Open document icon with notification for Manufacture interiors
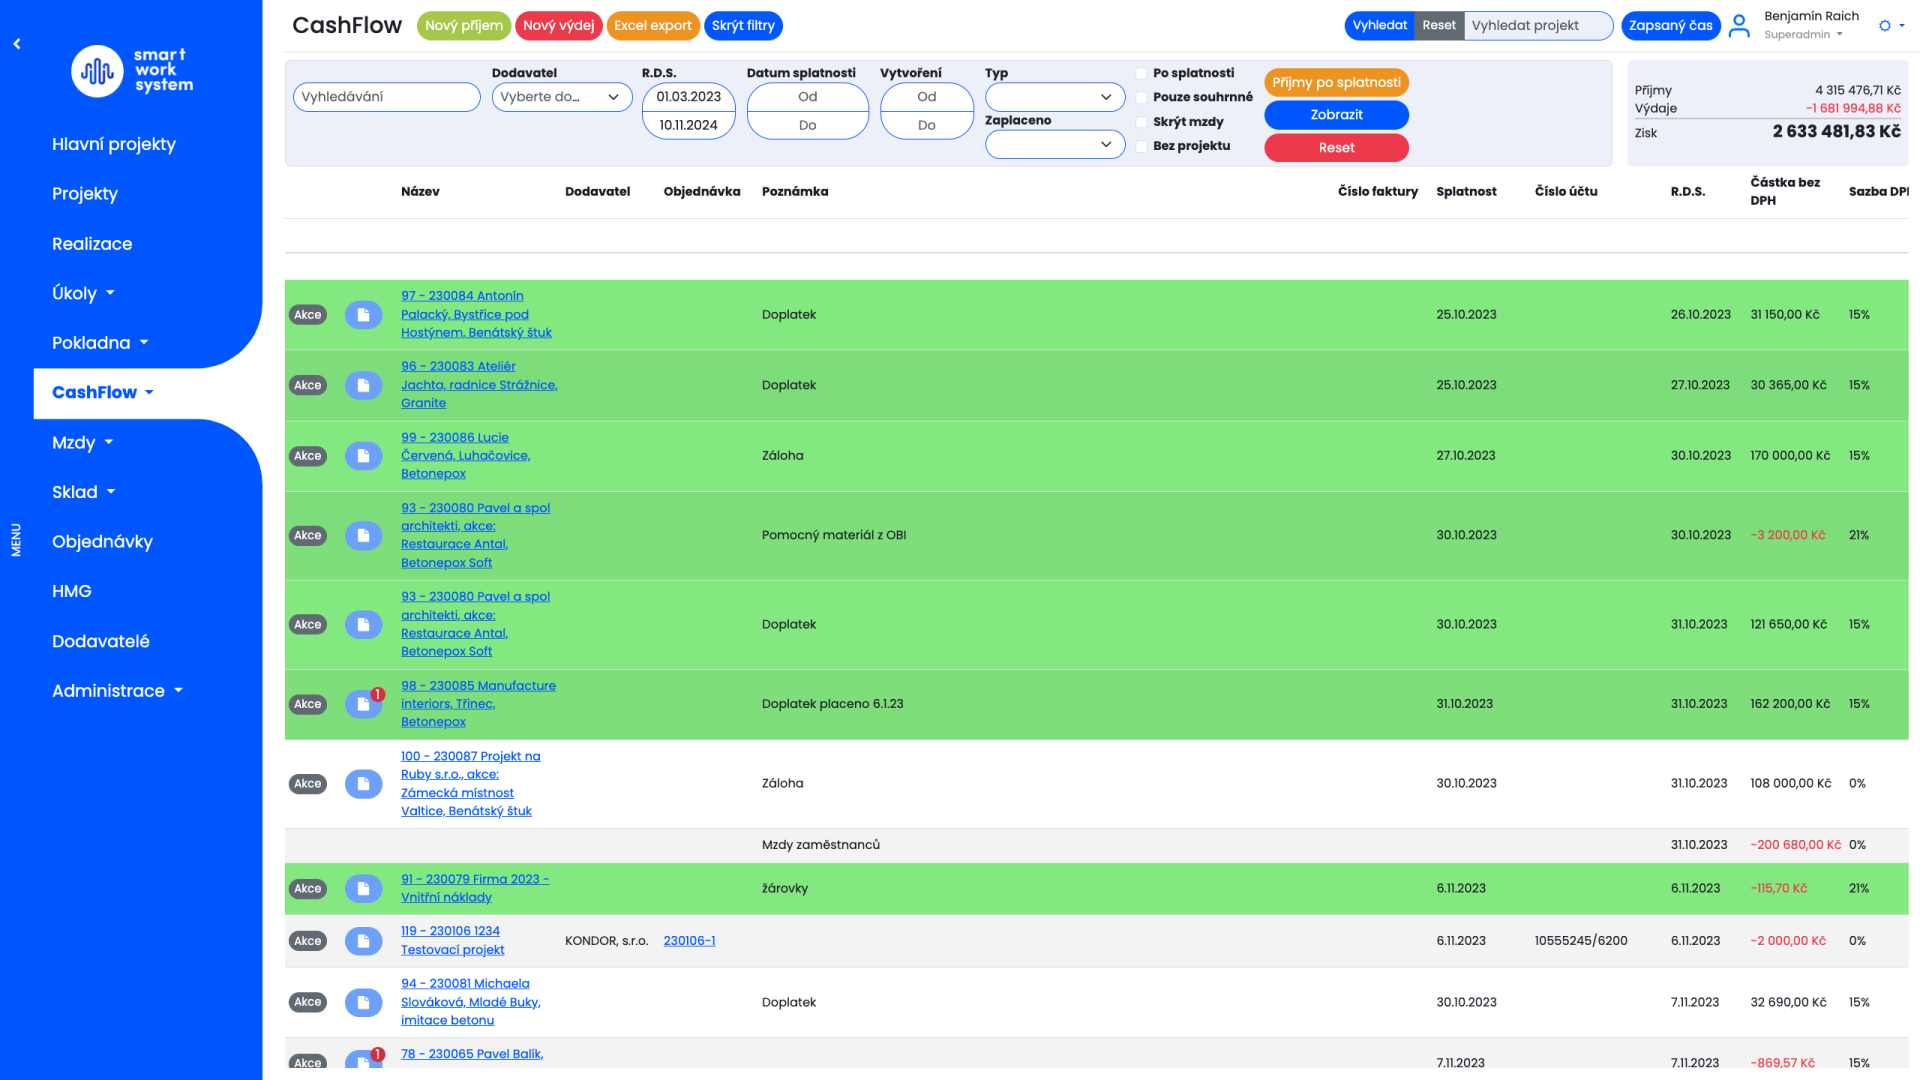The image size is (1920, 1080). [363, 704]
